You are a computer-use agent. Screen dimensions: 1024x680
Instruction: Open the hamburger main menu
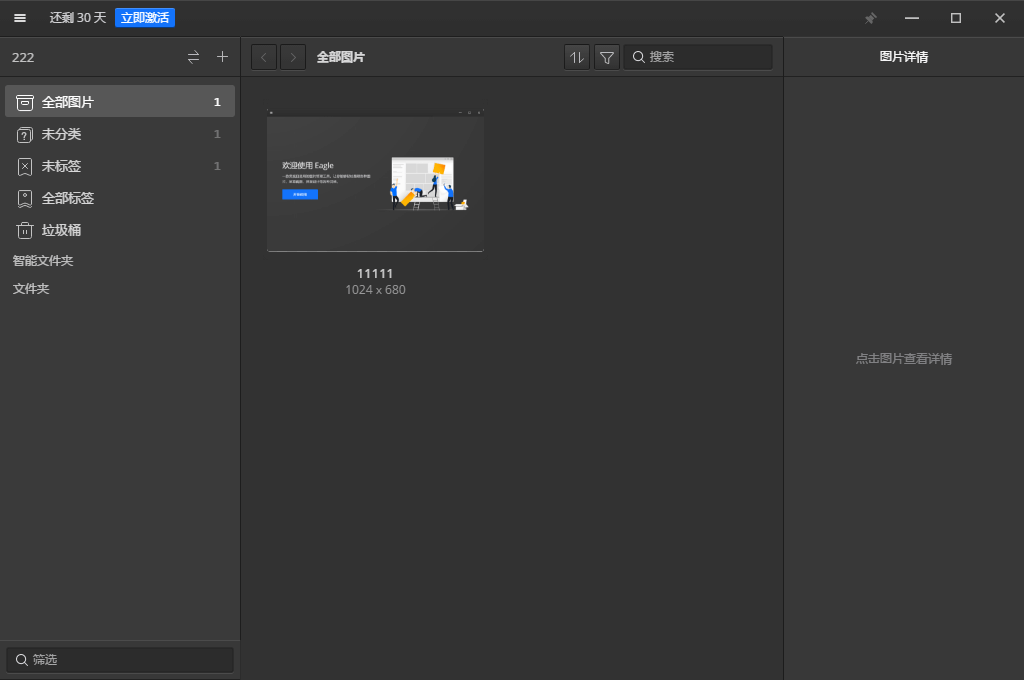[x=20, y=18]
